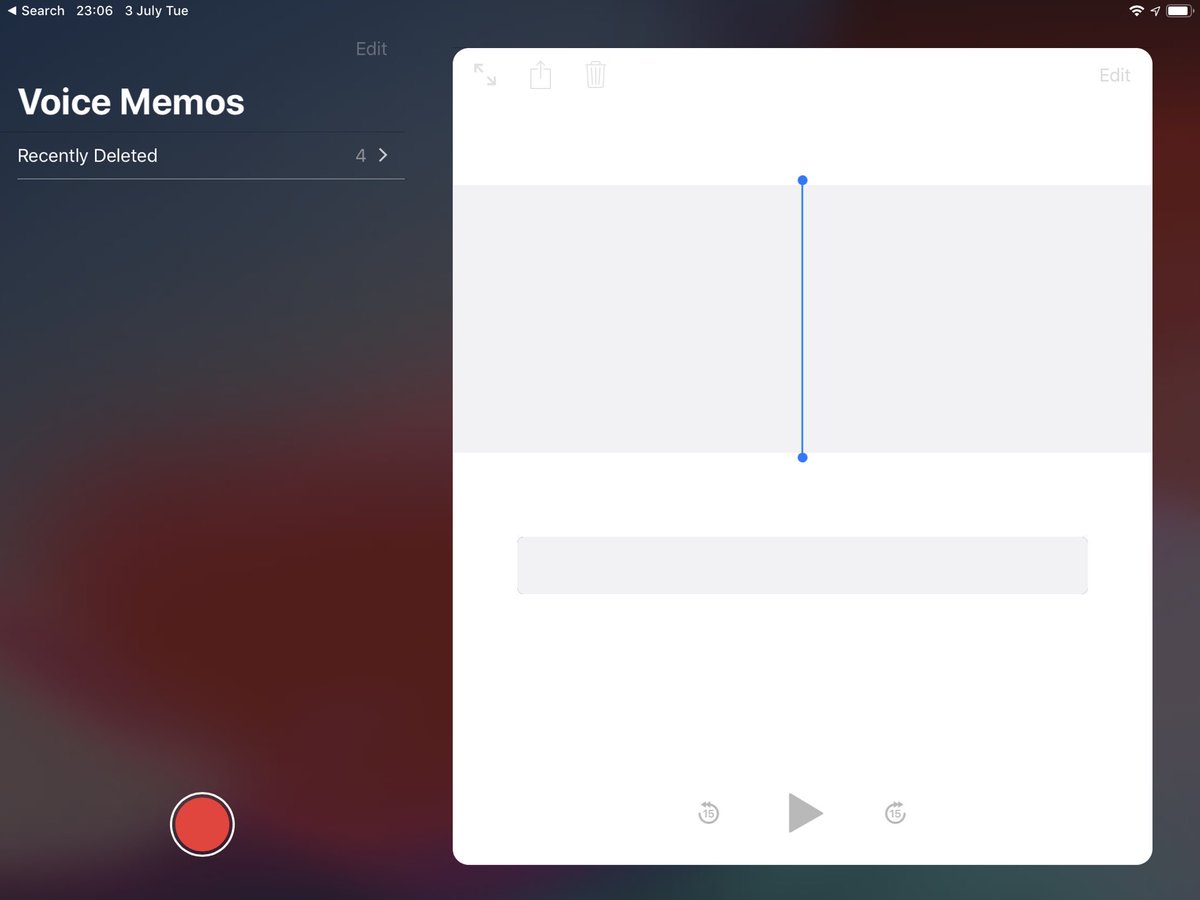Click the waveform overview bar
Image resolution: width=1200 pixels, height=900 pixels.
click(x=802, y=565)
